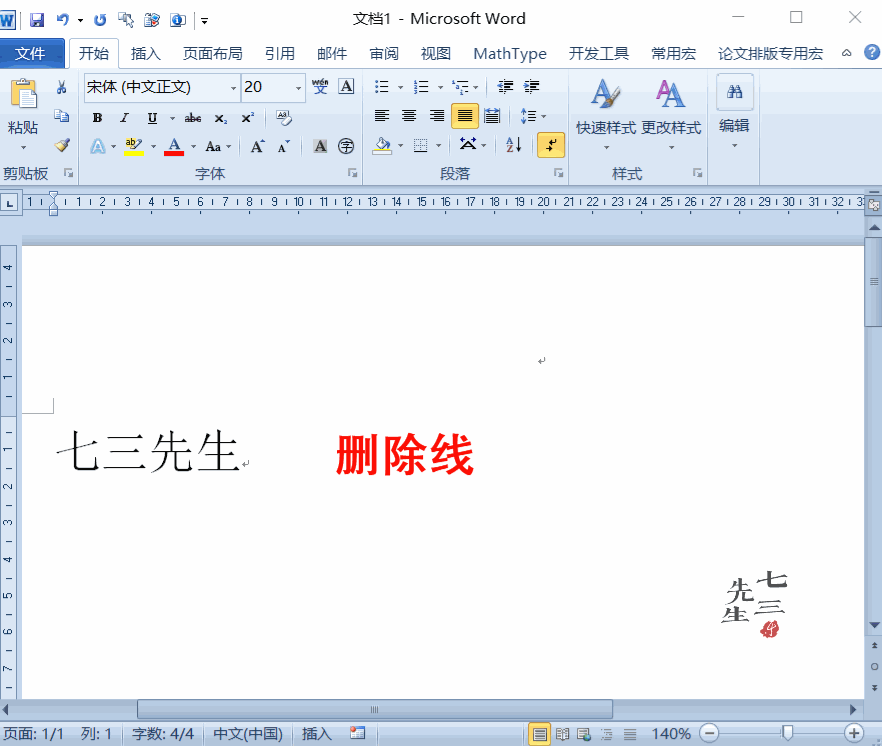Switch to Print Layout view in status bar

click(x=539, y=734)
